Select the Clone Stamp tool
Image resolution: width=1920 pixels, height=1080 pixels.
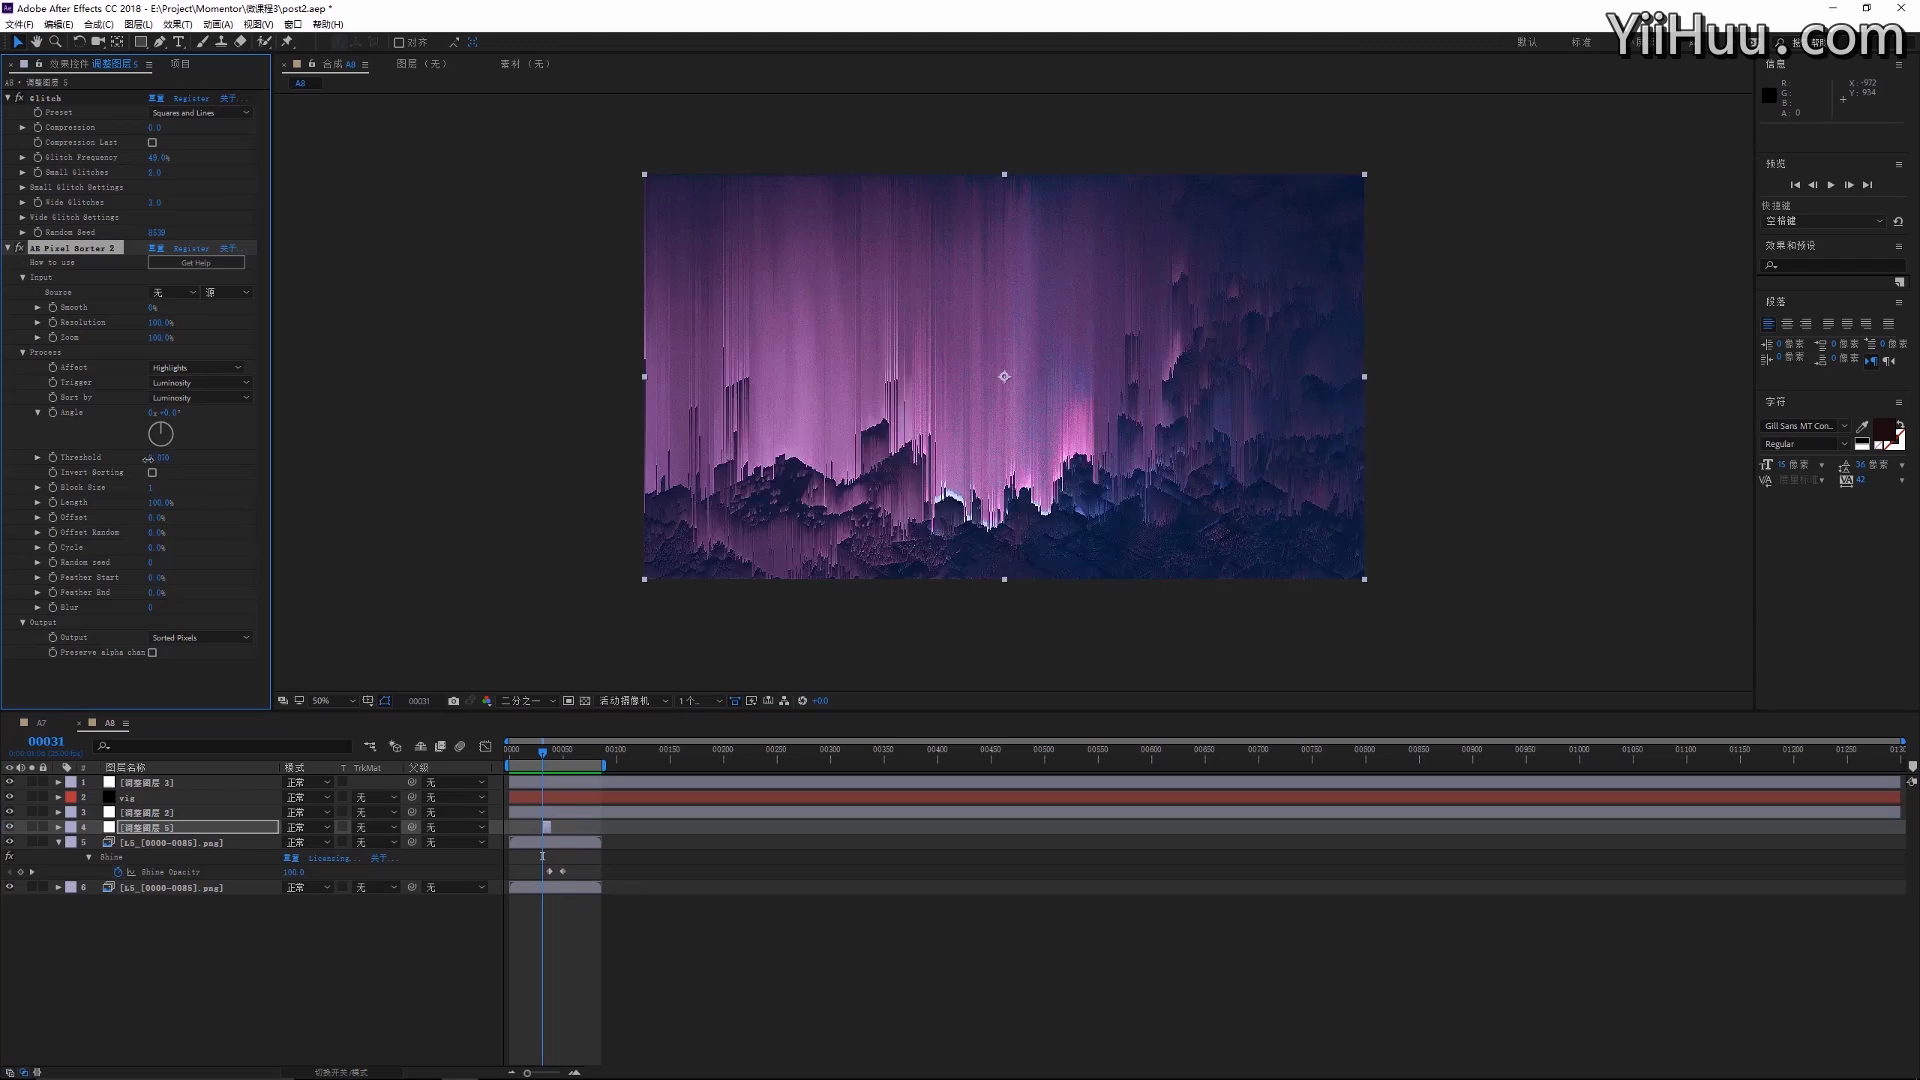tap(221, 42)
